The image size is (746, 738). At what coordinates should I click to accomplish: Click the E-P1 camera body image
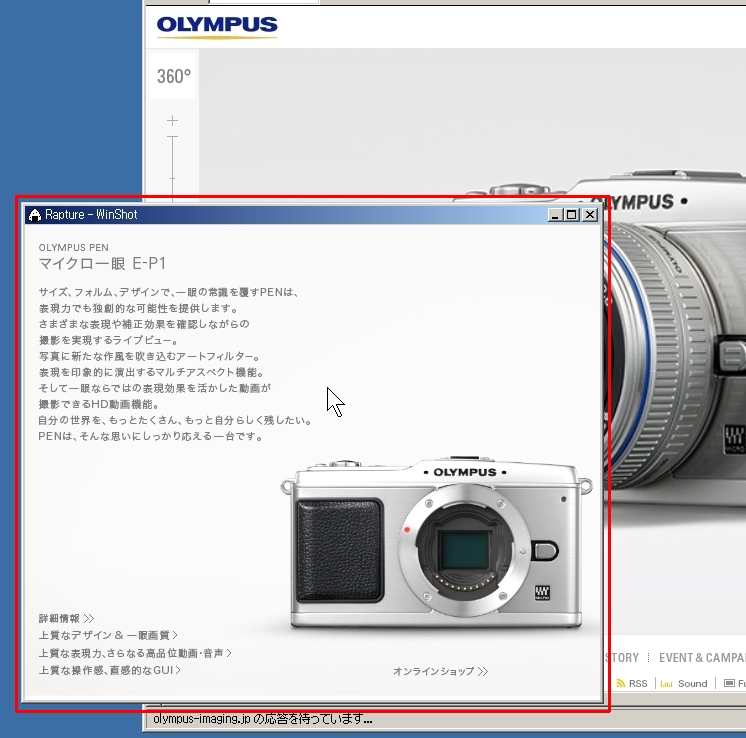click(x=436, y=543)
